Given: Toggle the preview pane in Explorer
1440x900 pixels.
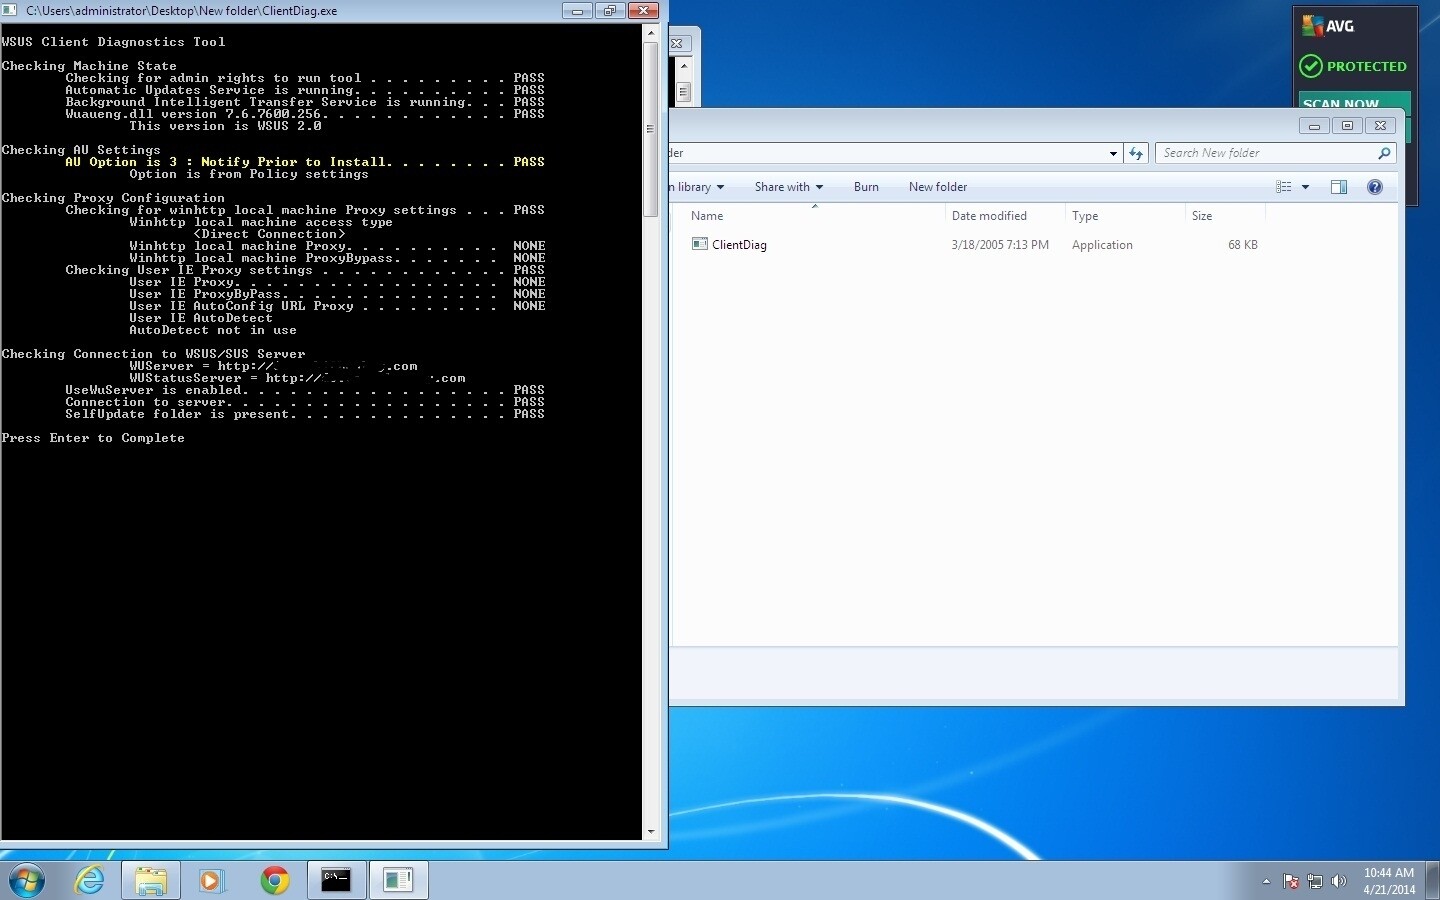Looking at the screenshot, I should click(x=1339, y=187).
